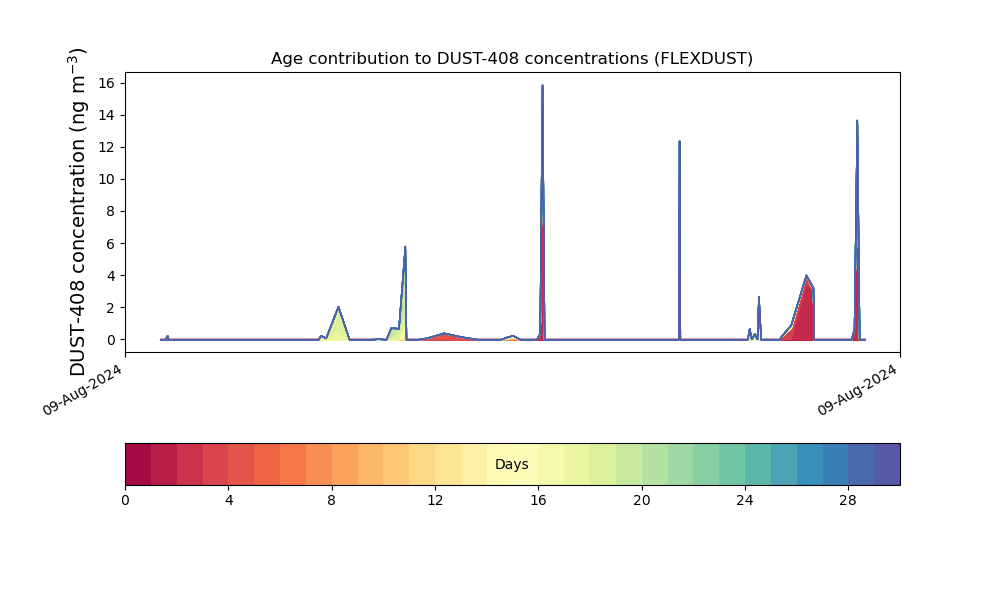Click the chart title mentioning FLEXDUST

(511, 59)
